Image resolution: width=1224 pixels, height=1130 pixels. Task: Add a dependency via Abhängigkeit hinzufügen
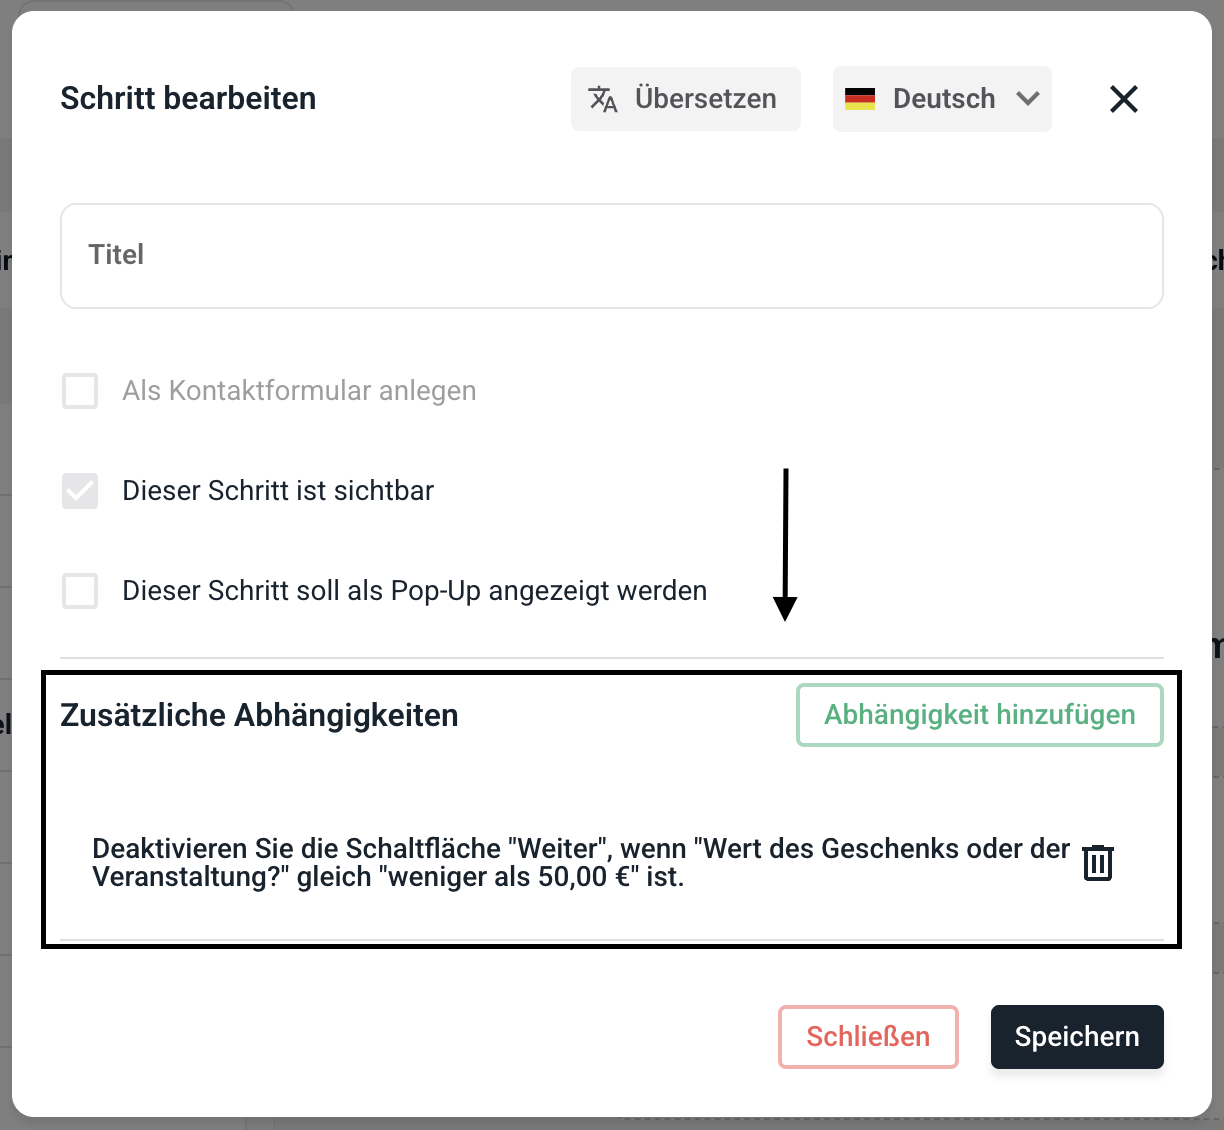[979, 715]
